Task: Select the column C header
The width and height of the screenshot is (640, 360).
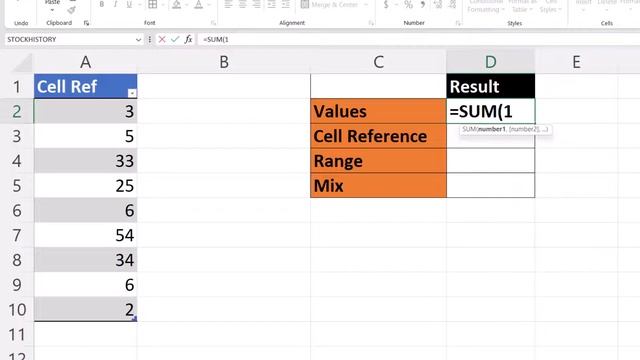Action: coord(378,62)
